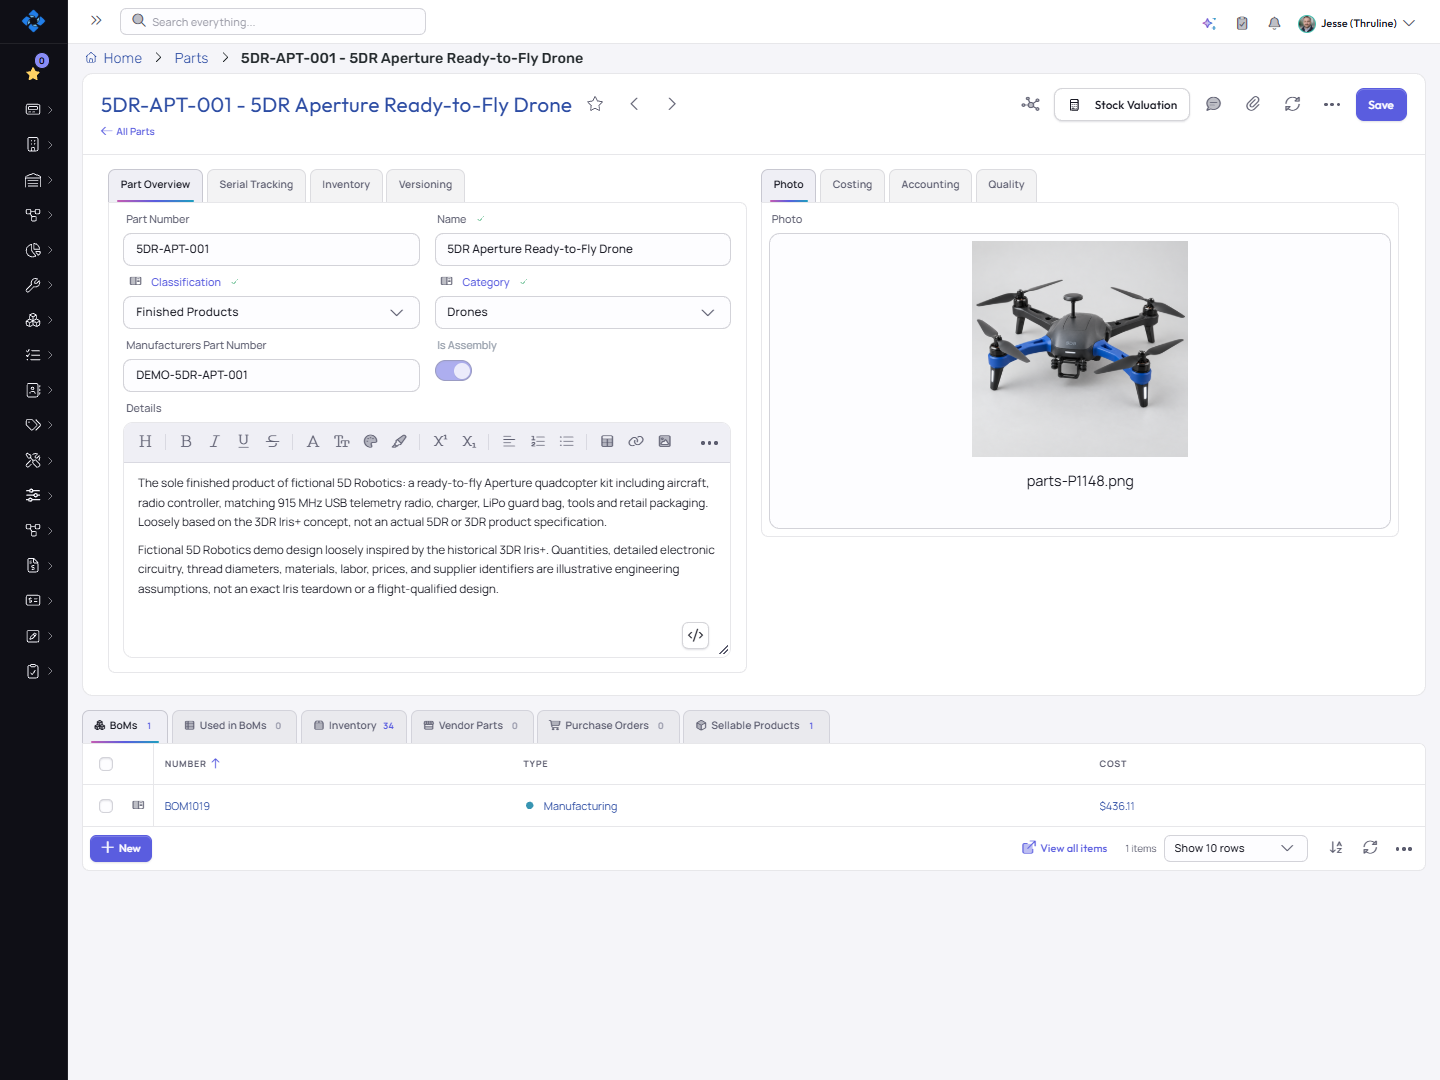The height and width of the screenshot is (1080, 1440).
Task: Click the drone photo thumbnail
Action: (x=1080, y=349)
